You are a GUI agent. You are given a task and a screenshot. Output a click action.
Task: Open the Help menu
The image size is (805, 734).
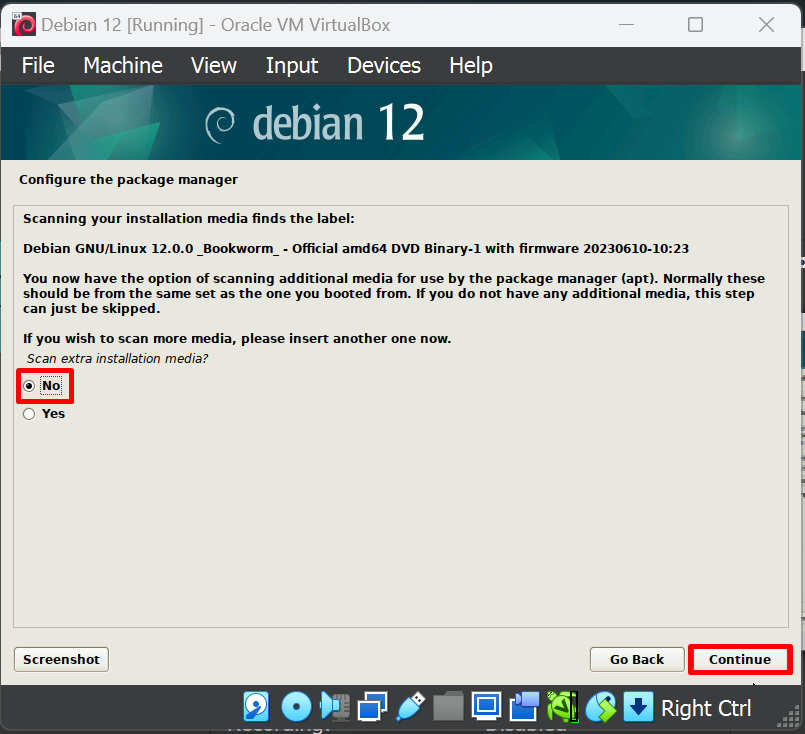[x=471, y=66]
